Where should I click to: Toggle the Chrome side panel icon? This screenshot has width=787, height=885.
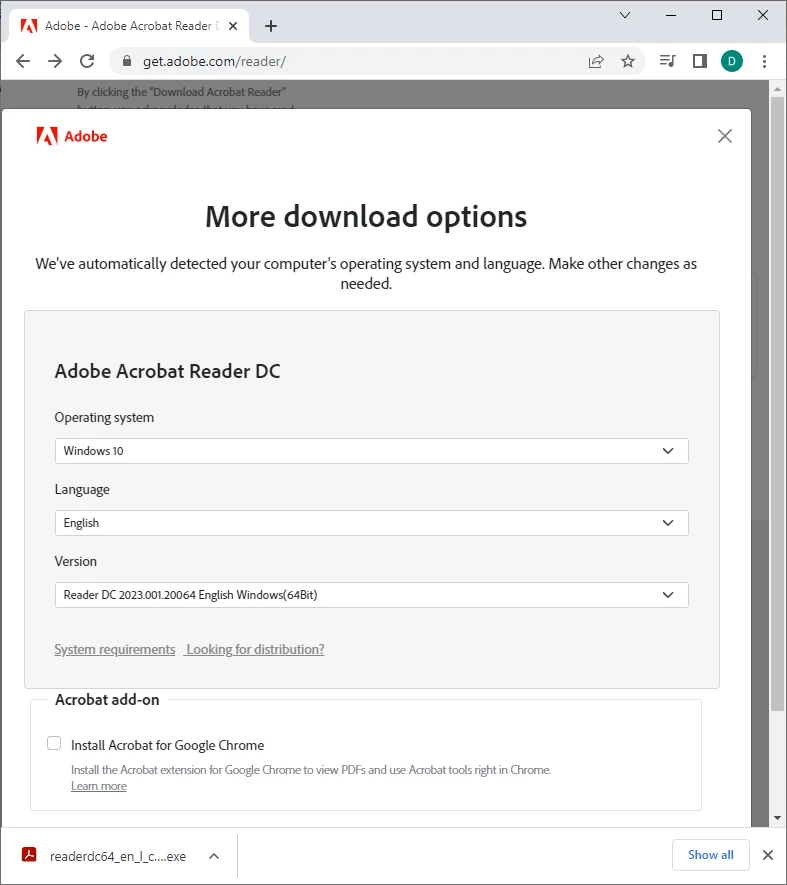point(699,61)
